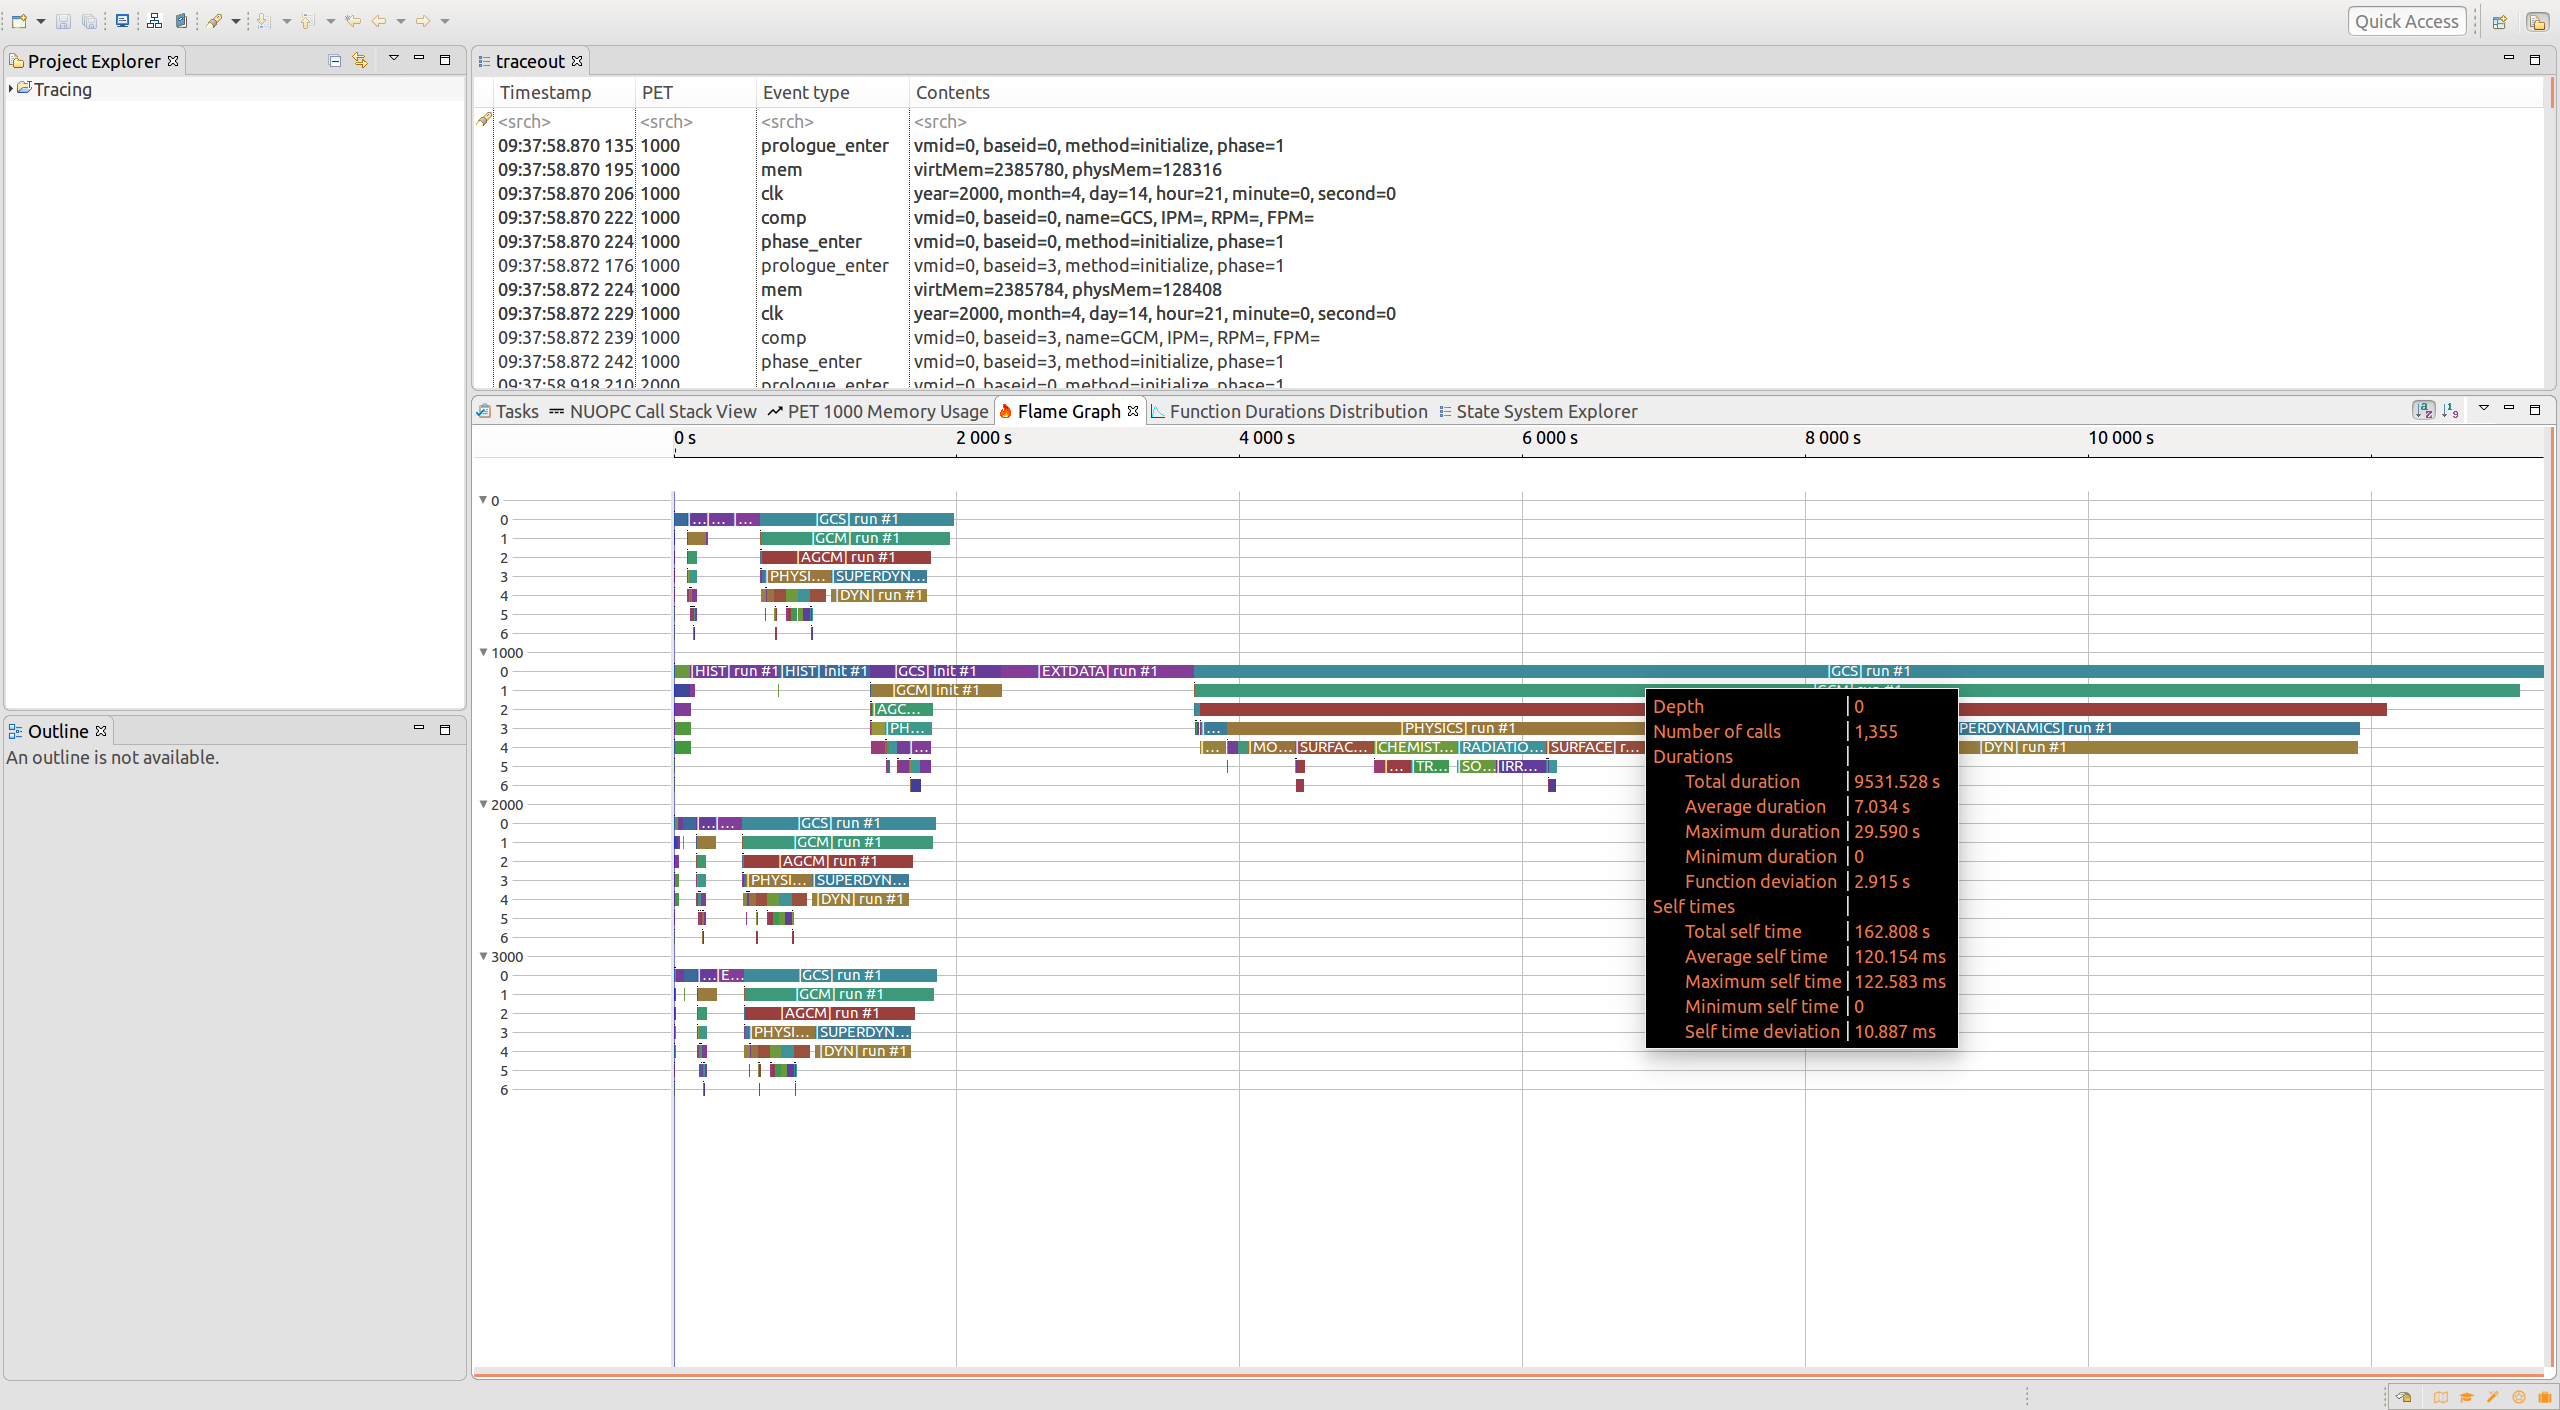
Task: Collapse PET 0 group in flame graph
Action: (x=483, y=500)
